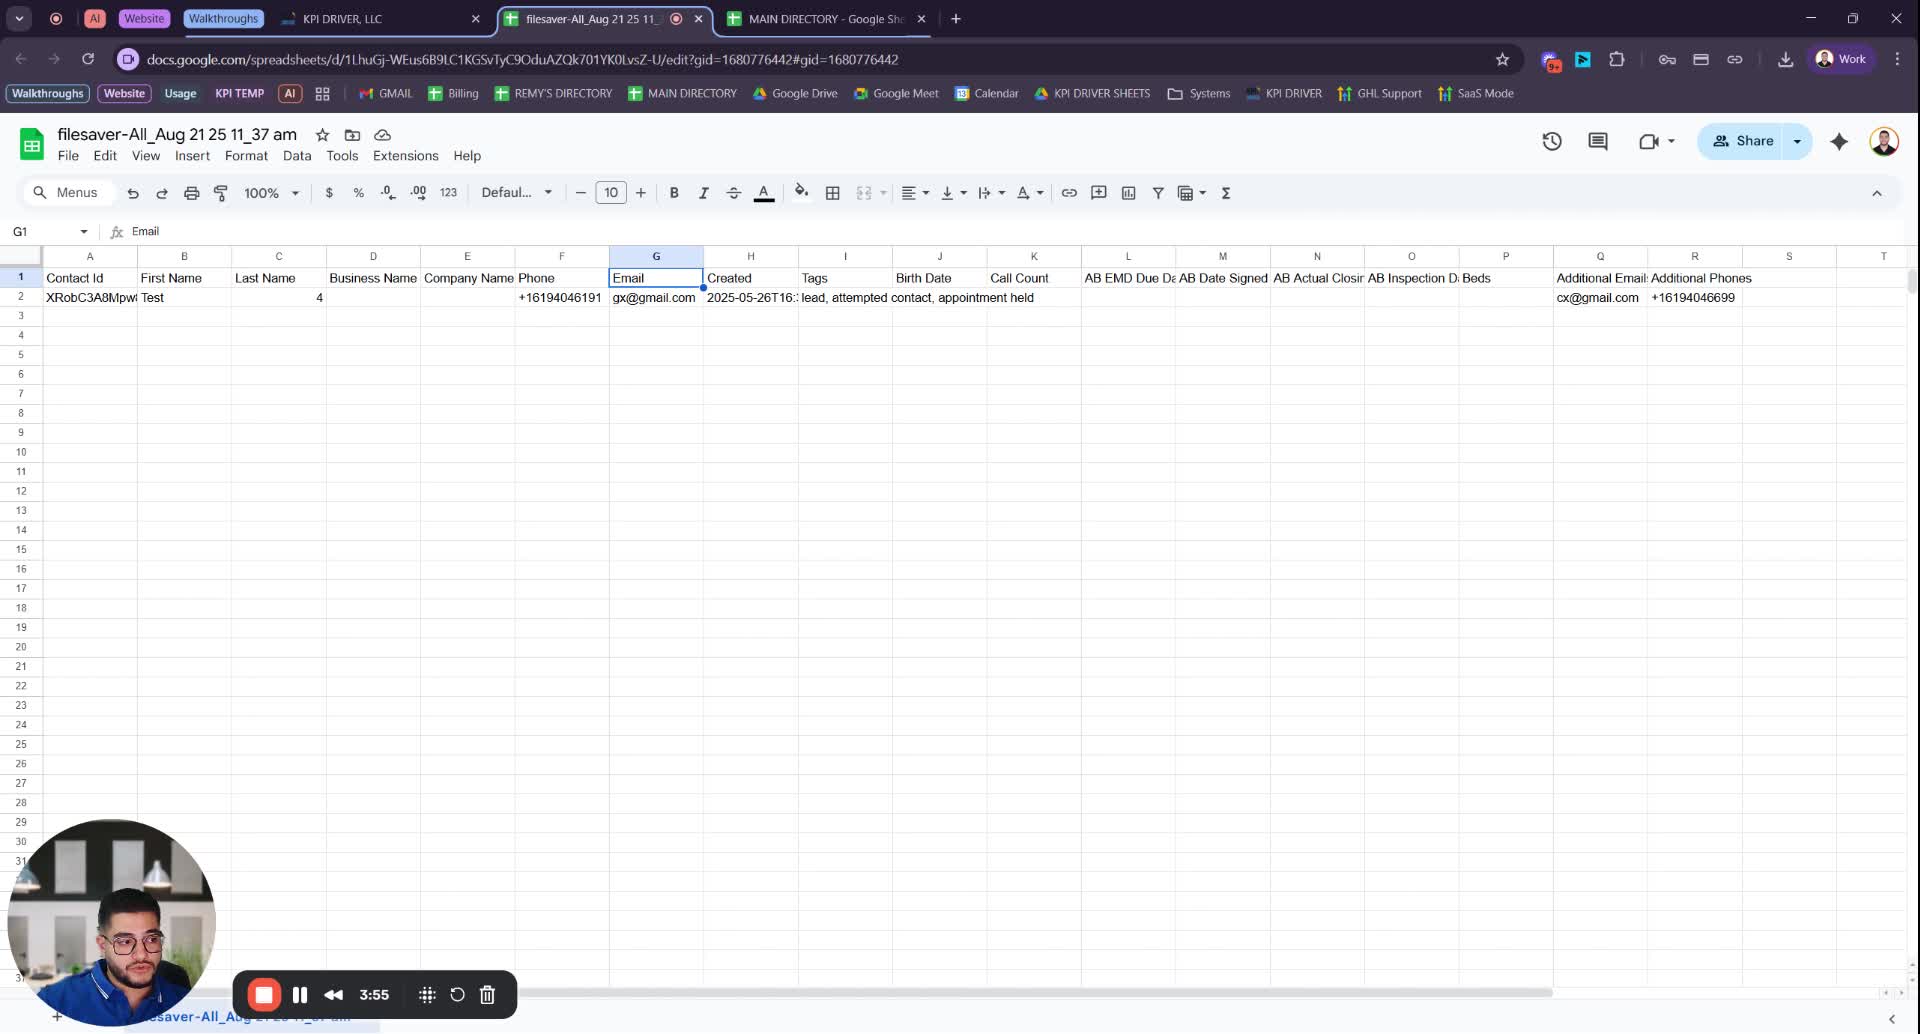The height and width of the screenshot is (1034, 1920).
Task: Open text color picker
Action: (764, 193)
